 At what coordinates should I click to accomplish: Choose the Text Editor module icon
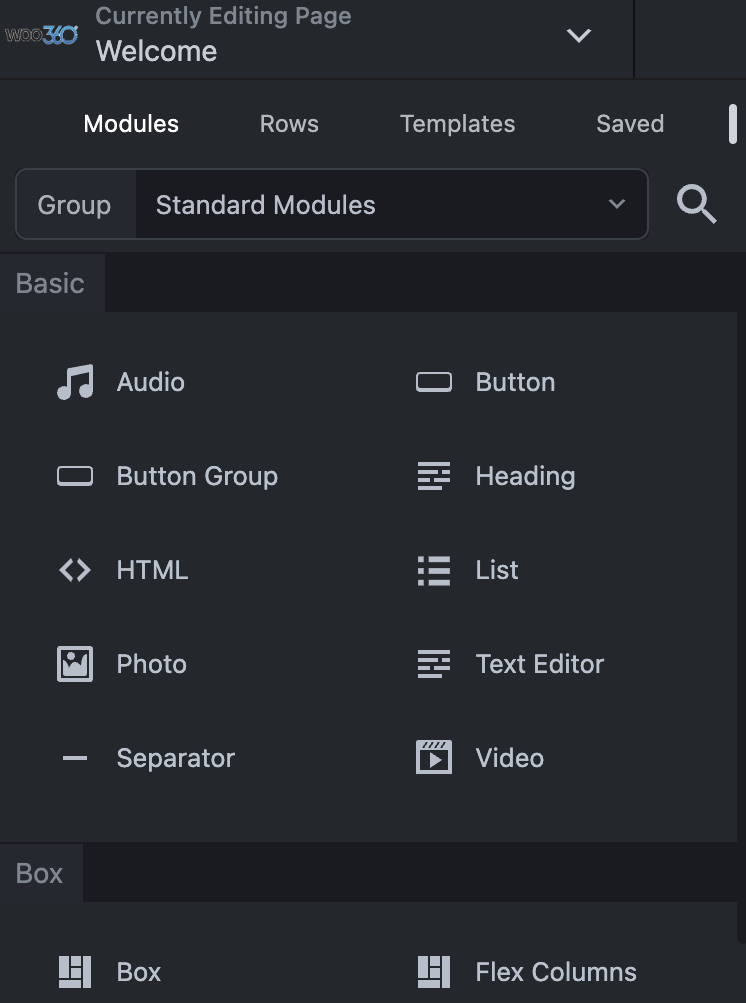coord(434,664)
